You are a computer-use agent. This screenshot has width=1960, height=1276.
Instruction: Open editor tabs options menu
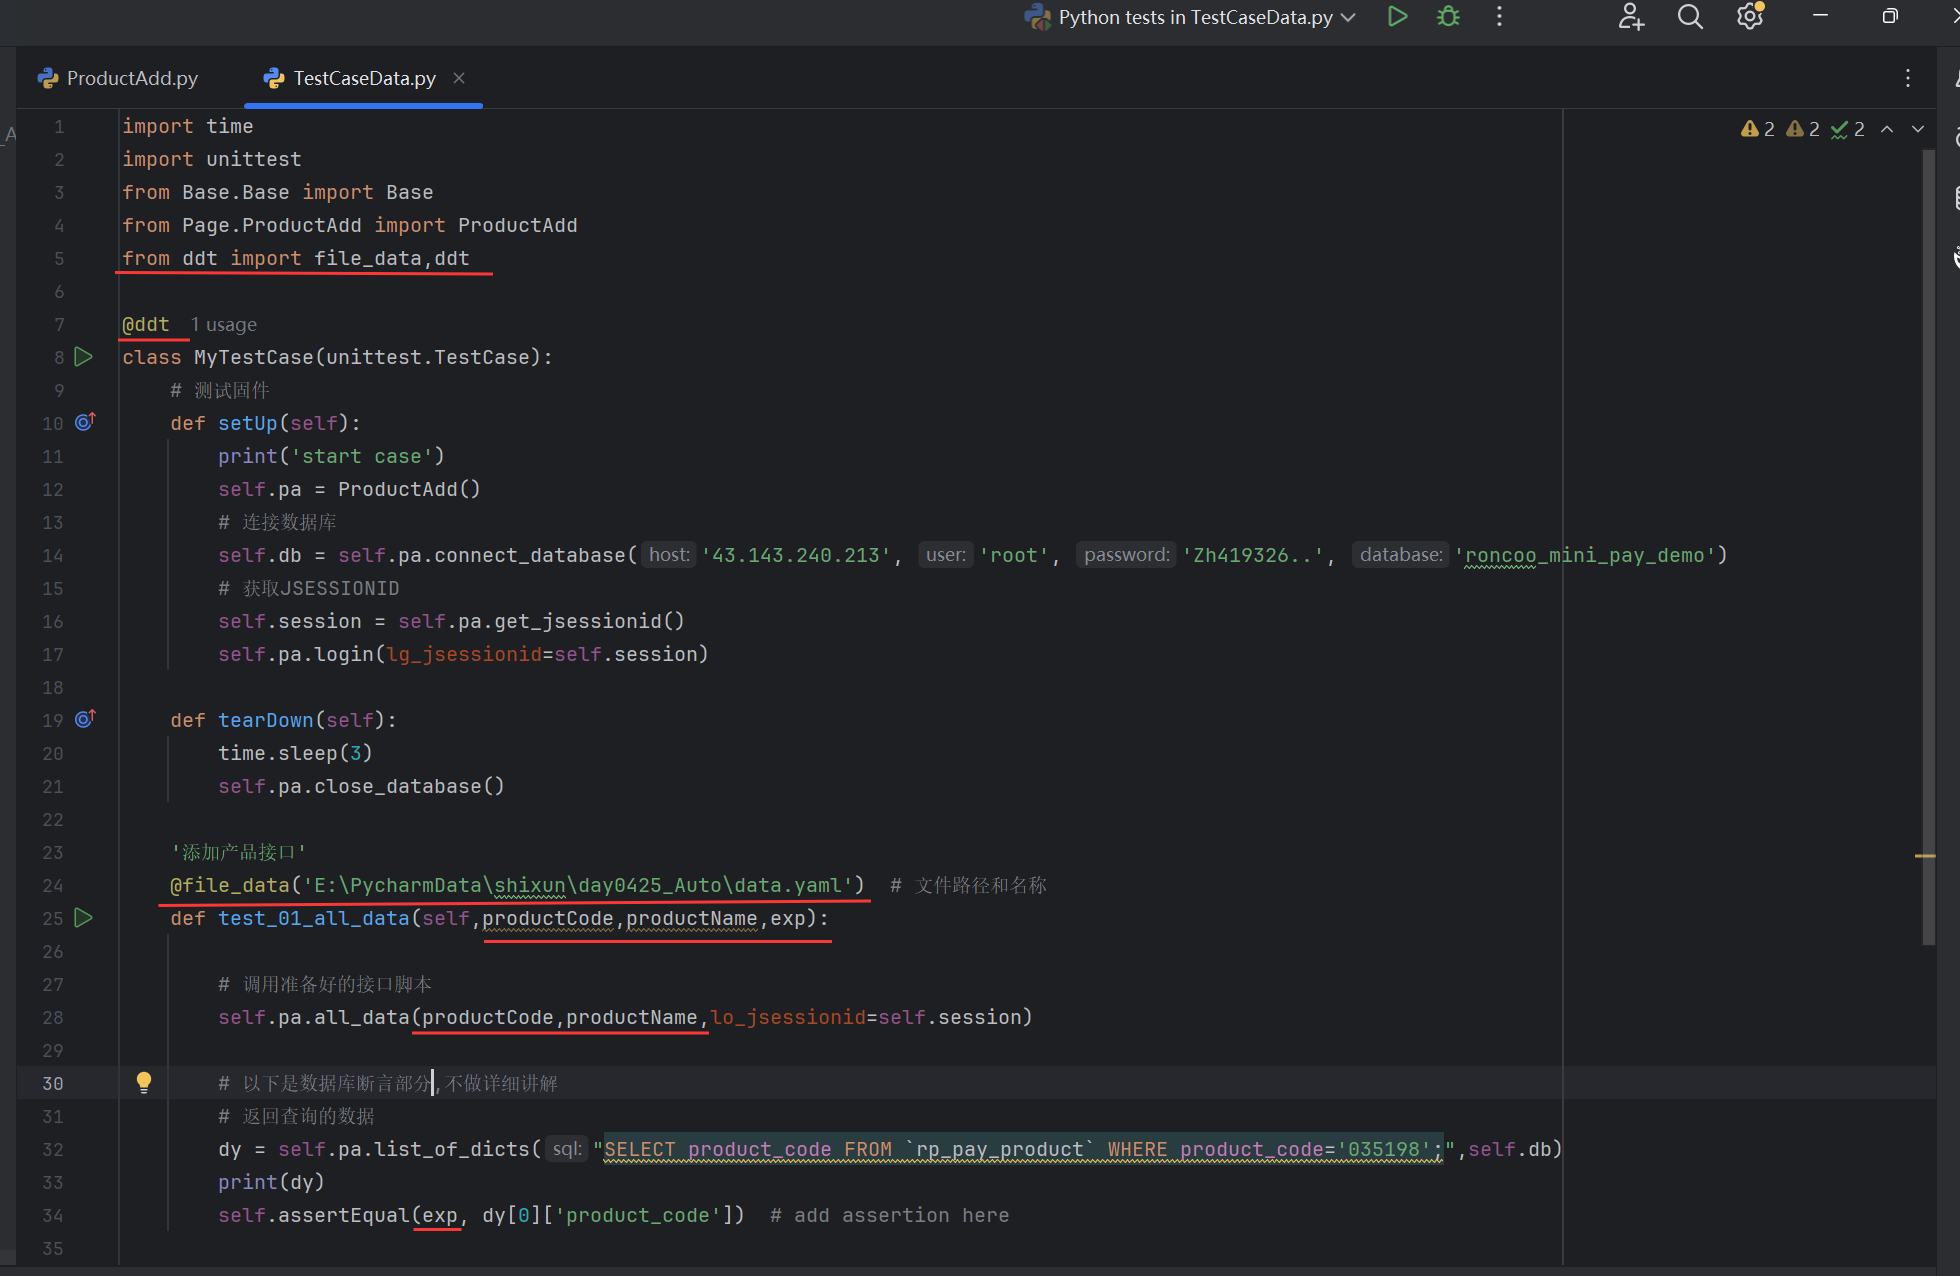[1908, 78]
